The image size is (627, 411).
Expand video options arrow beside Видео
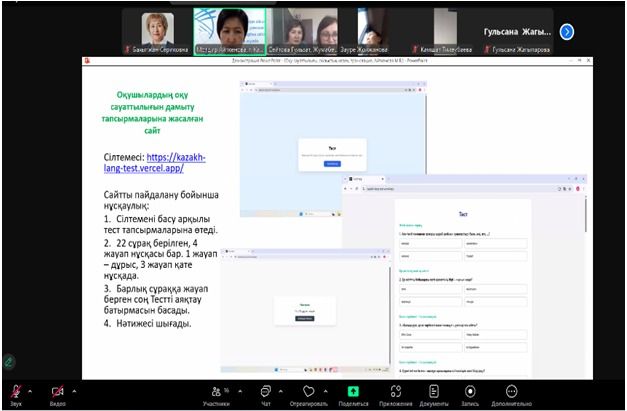[74, 390]
